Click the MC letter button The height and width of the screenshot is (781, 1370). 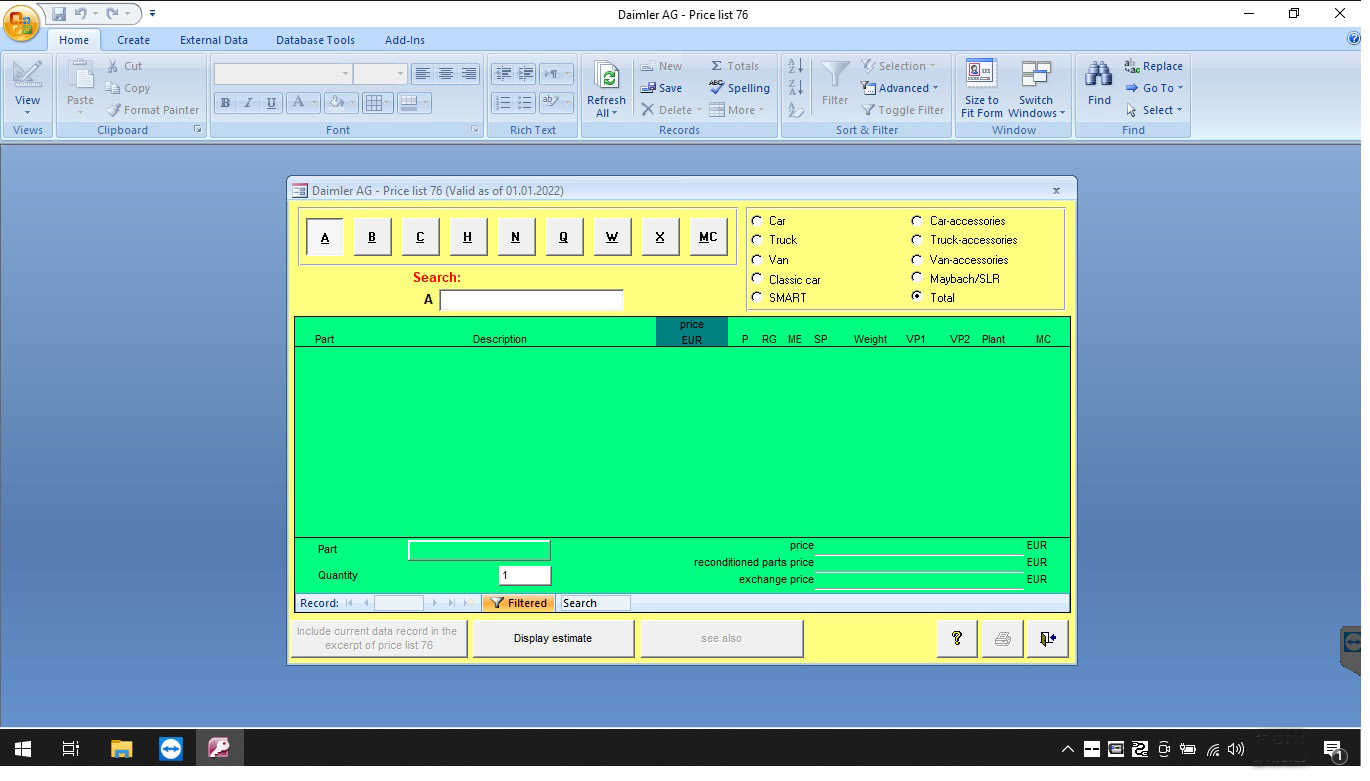tap(708, 238)
